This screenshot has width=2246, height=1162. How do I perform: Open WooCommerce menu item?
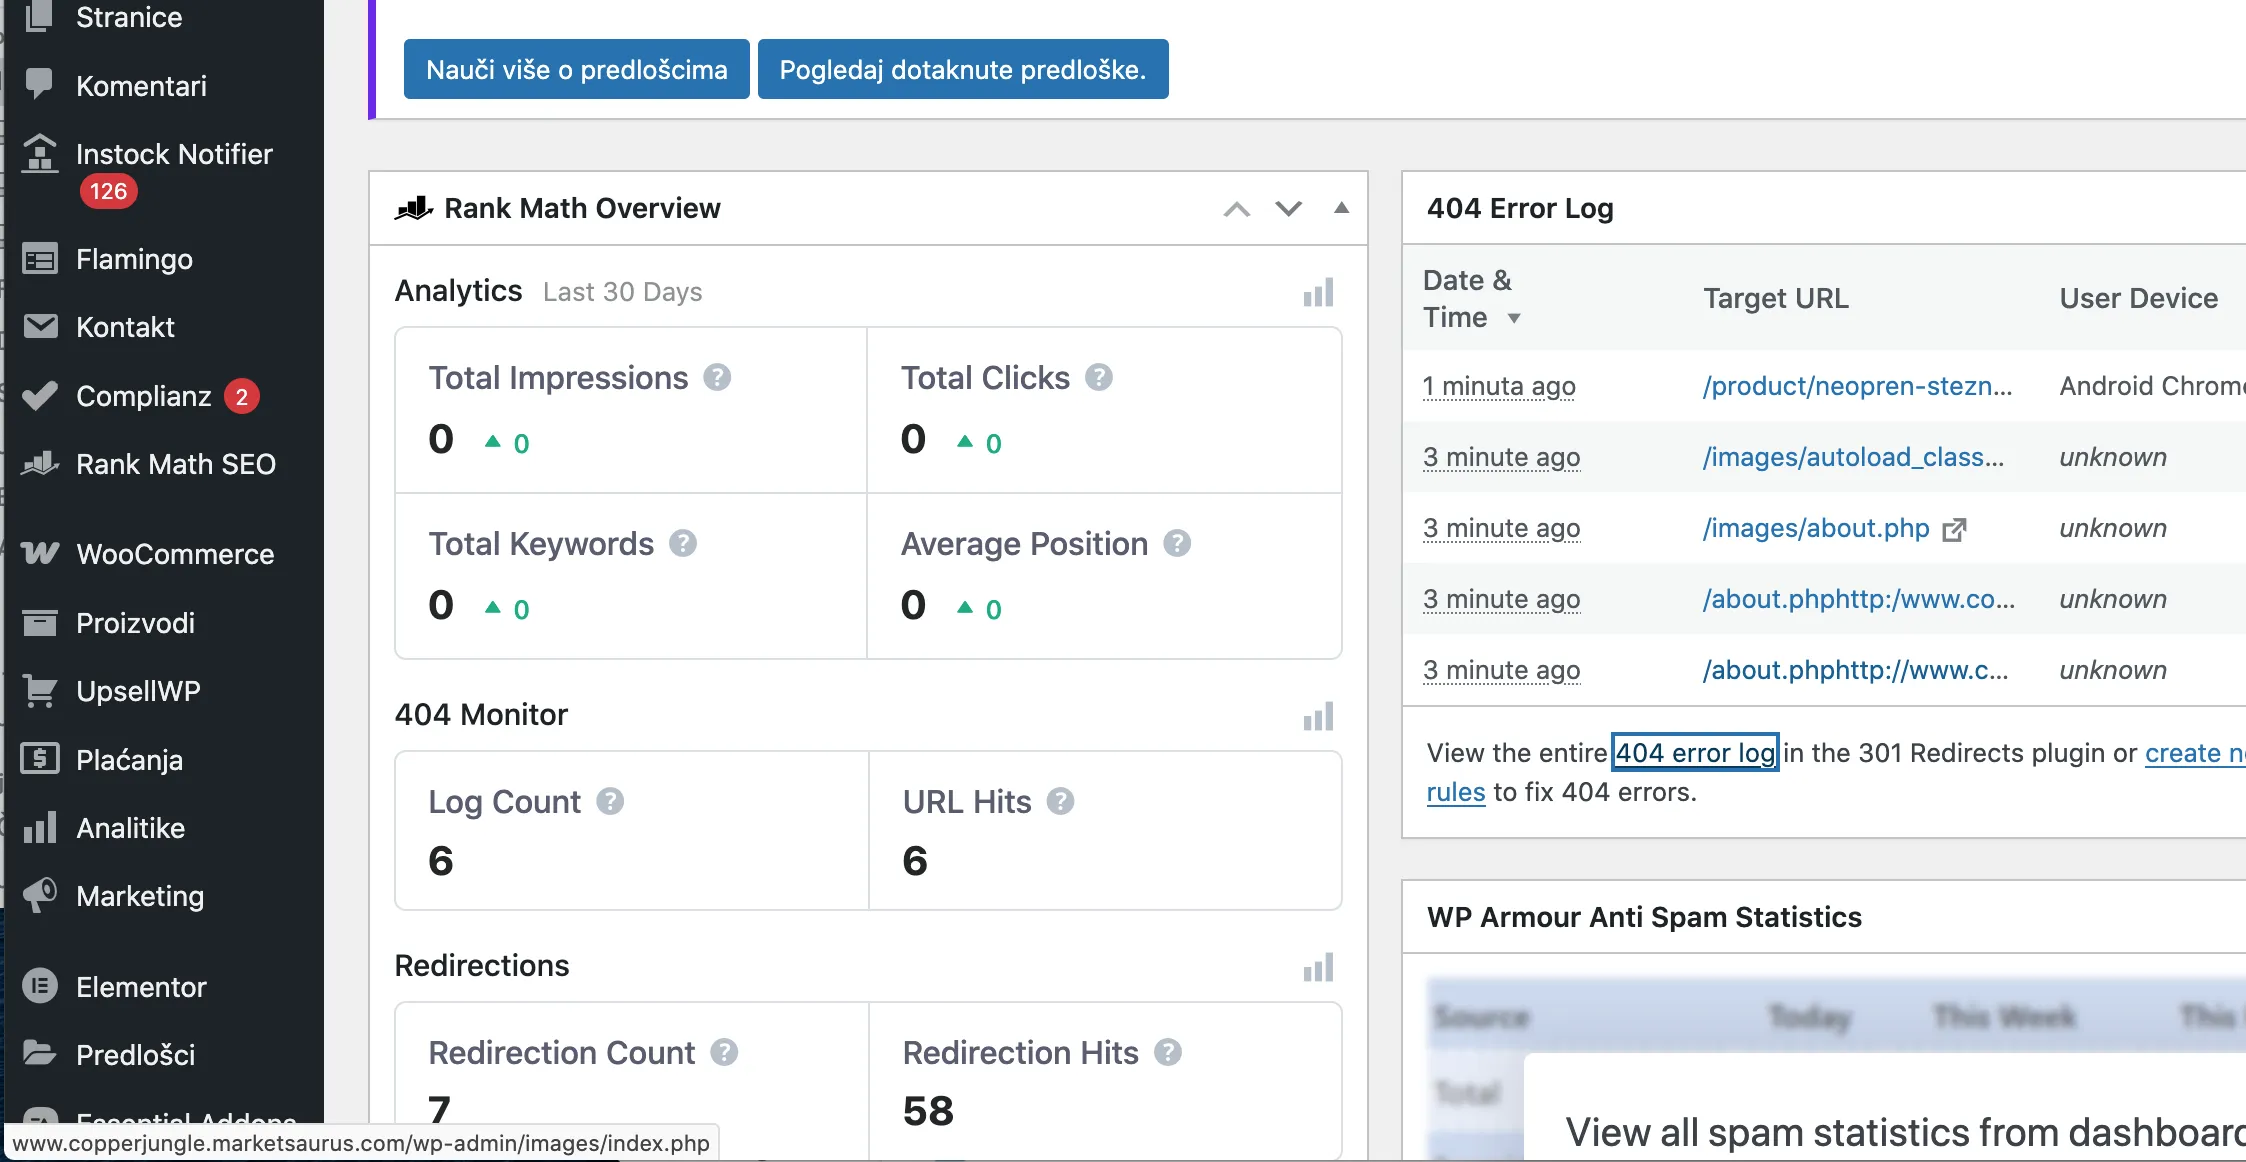175,554
